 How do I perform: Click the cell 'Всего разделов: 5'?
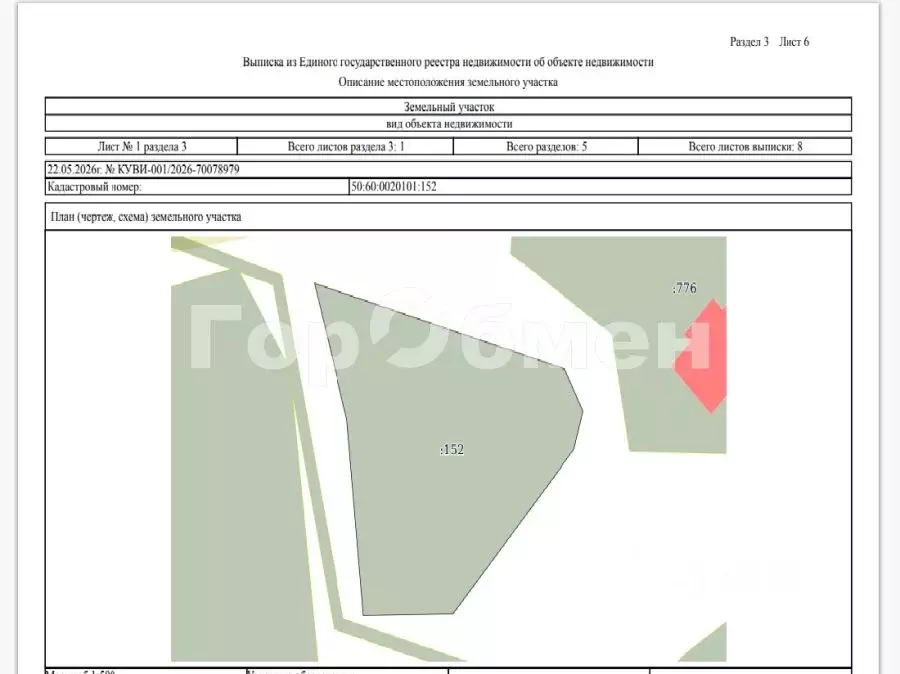pyautogui.click(x=546, y=146)
